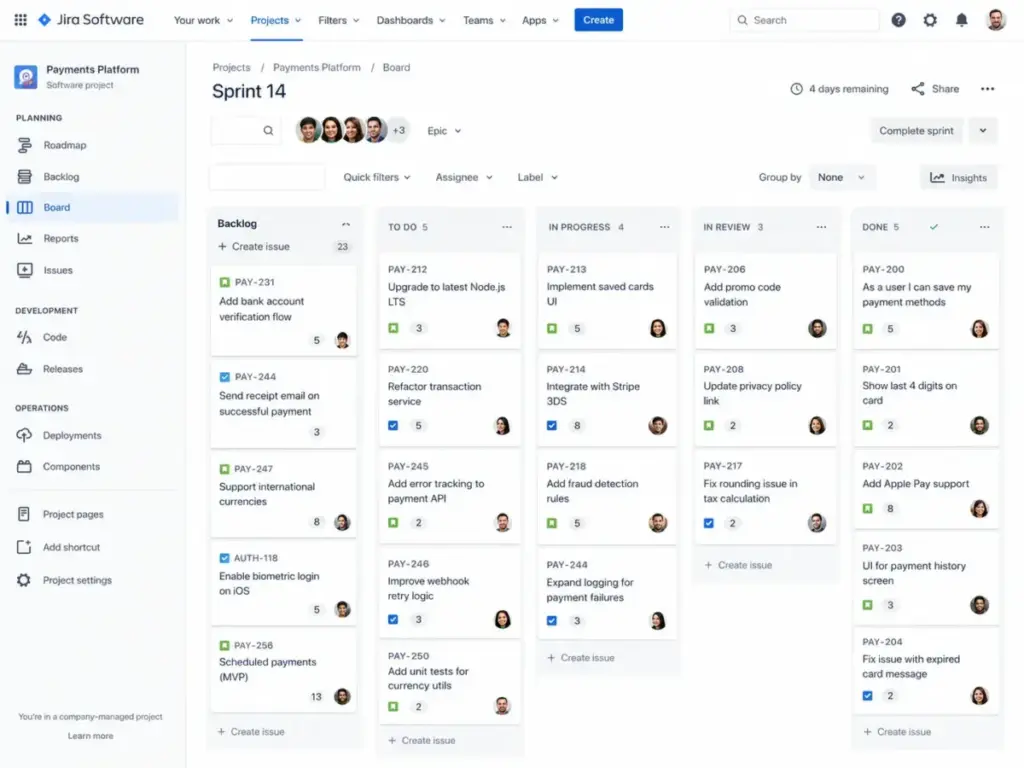Viewport: 1024px width, 768px height.
Task: Click the Components sidebar icon
Action: pos(24,466)
